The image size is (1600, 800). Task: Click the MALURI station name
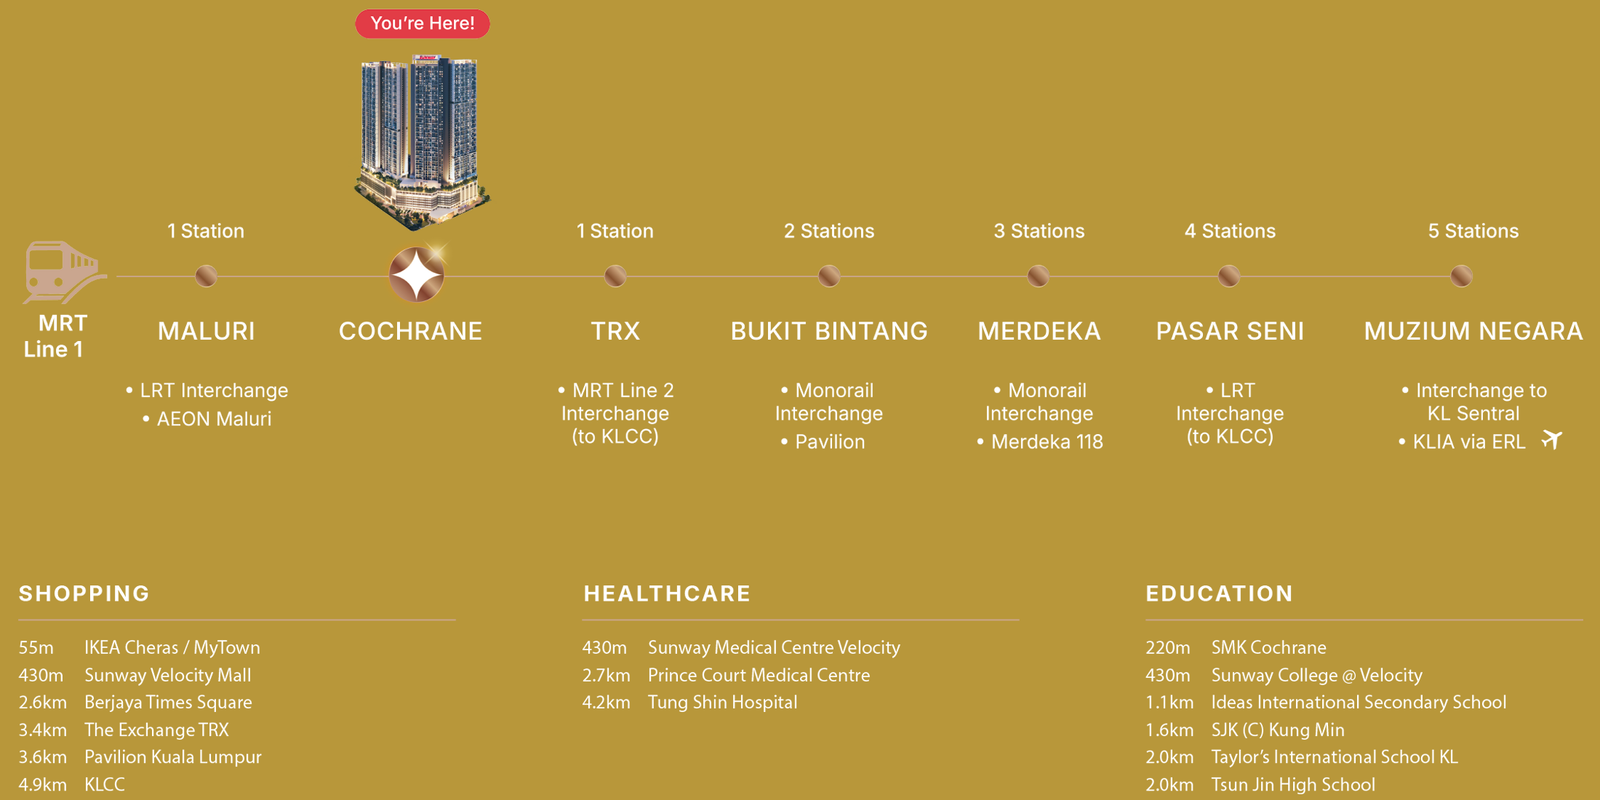(206, 331)
